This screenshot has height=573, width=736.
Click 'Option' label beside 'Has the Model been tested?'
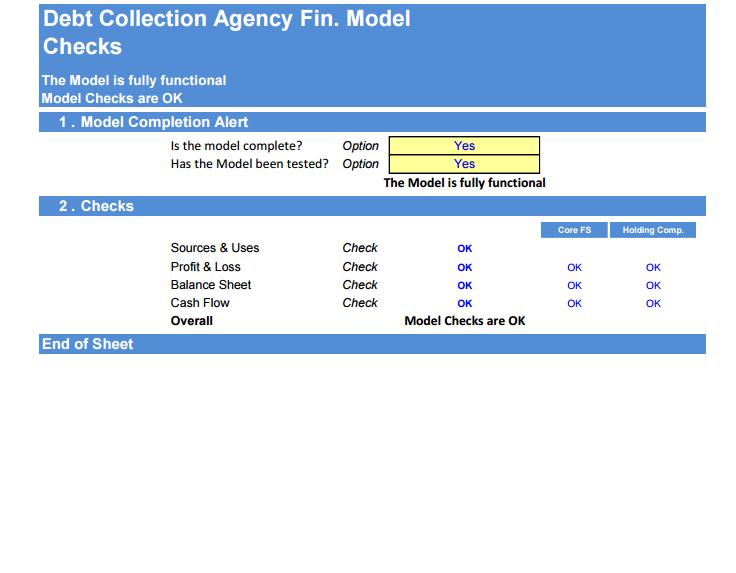coord(360,164)
